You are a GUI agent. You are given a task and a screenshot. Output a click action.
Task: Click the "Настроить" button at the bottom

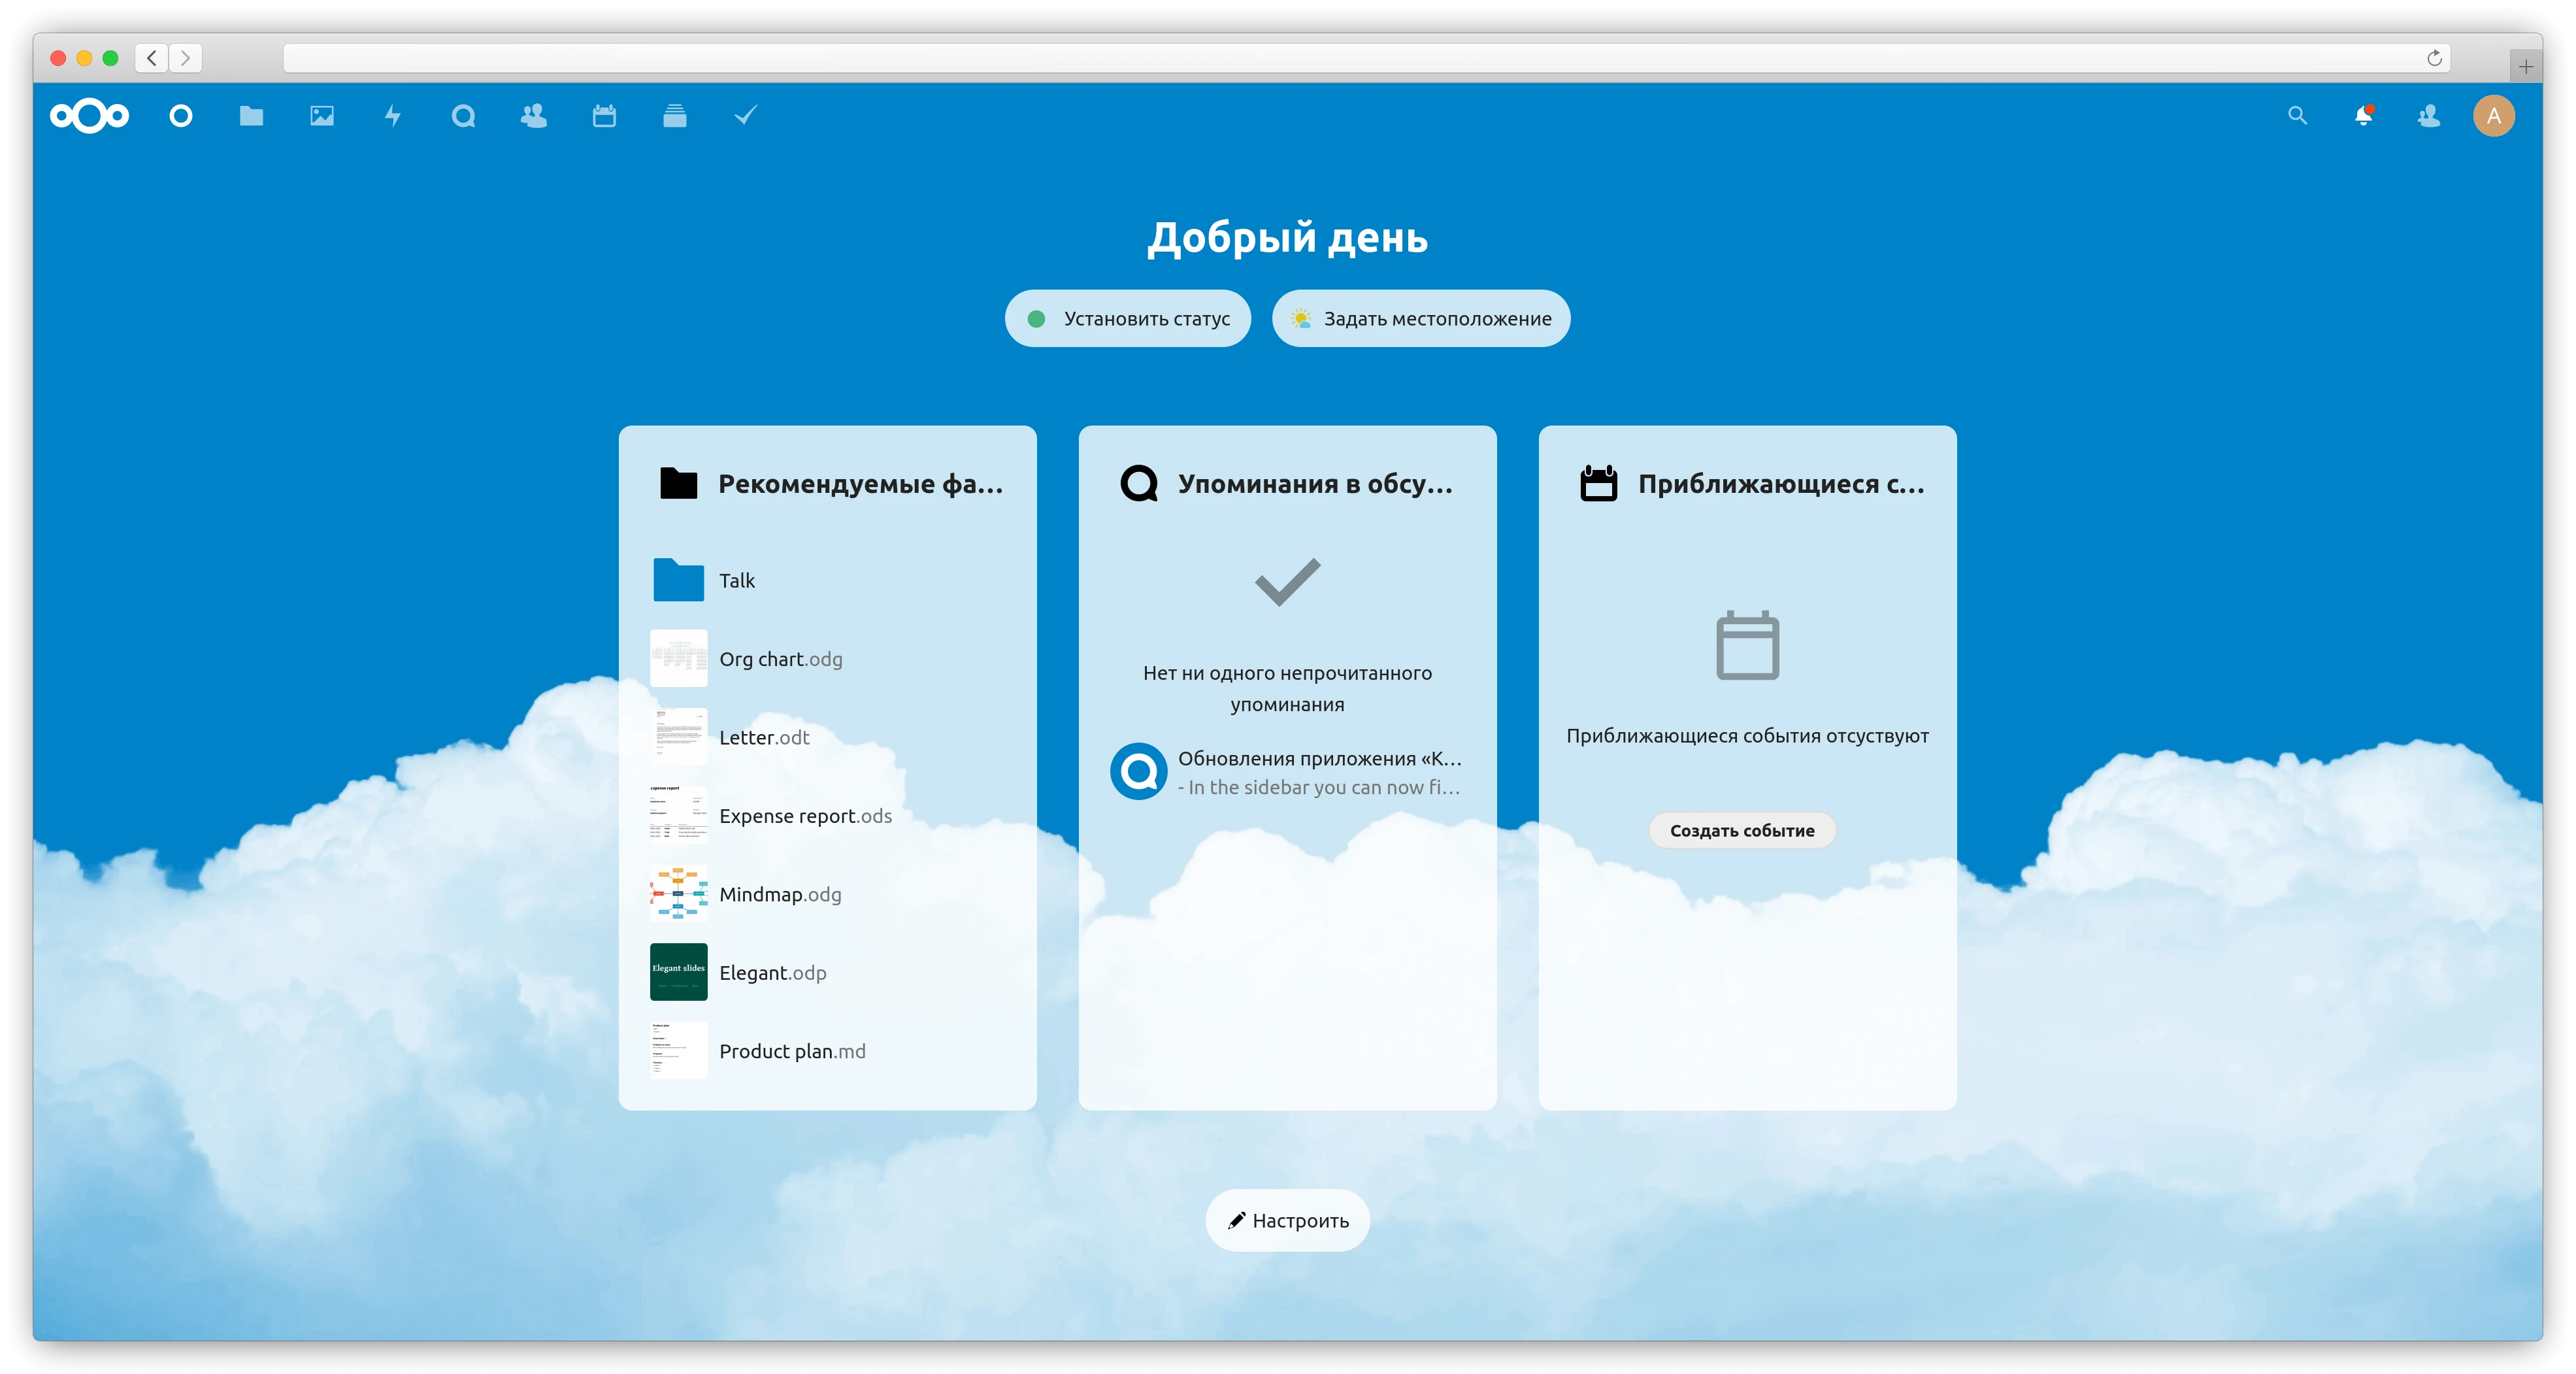(1287, 1220)
